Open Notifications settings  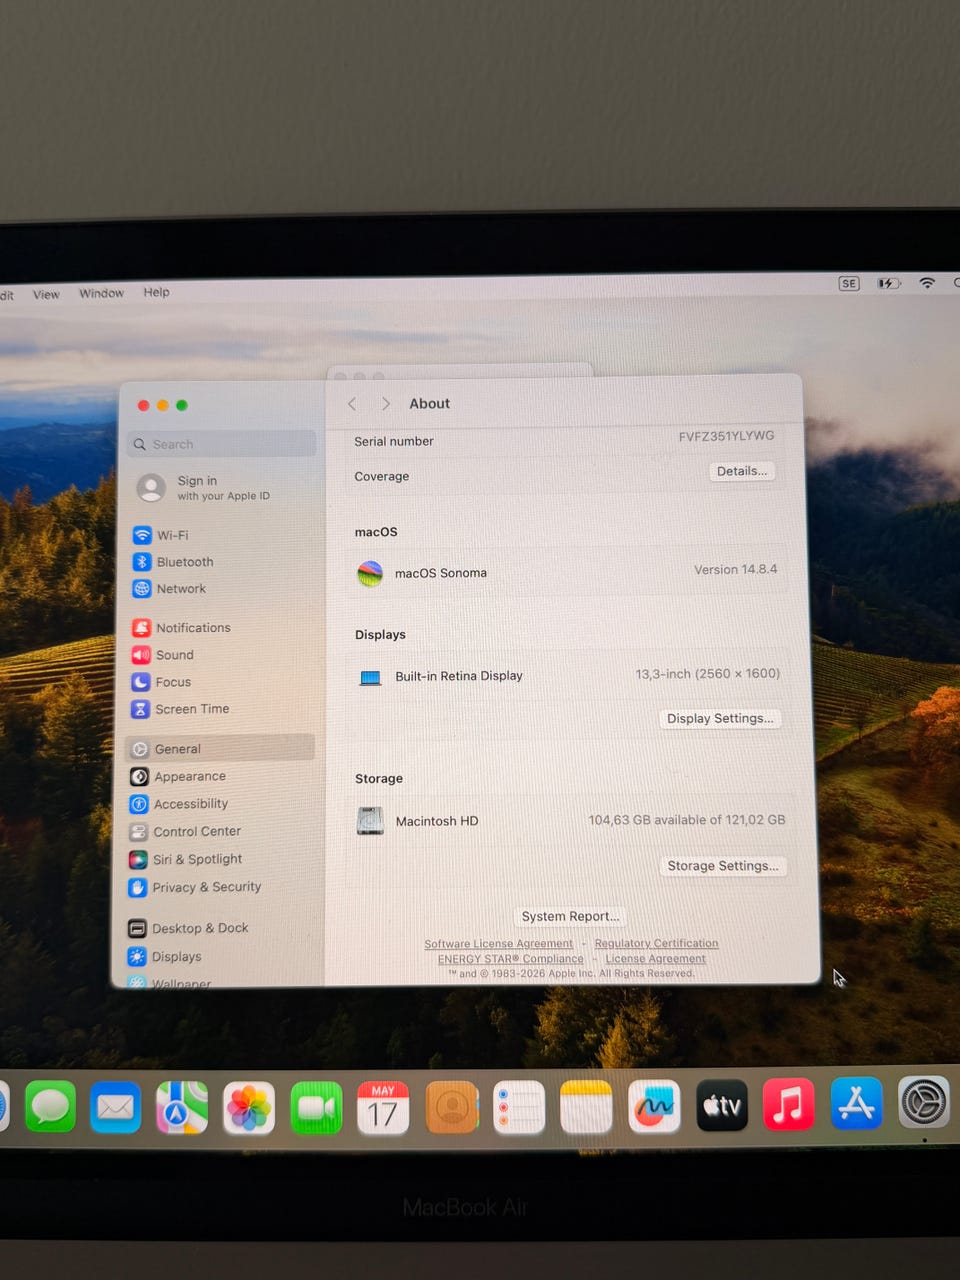181,627
